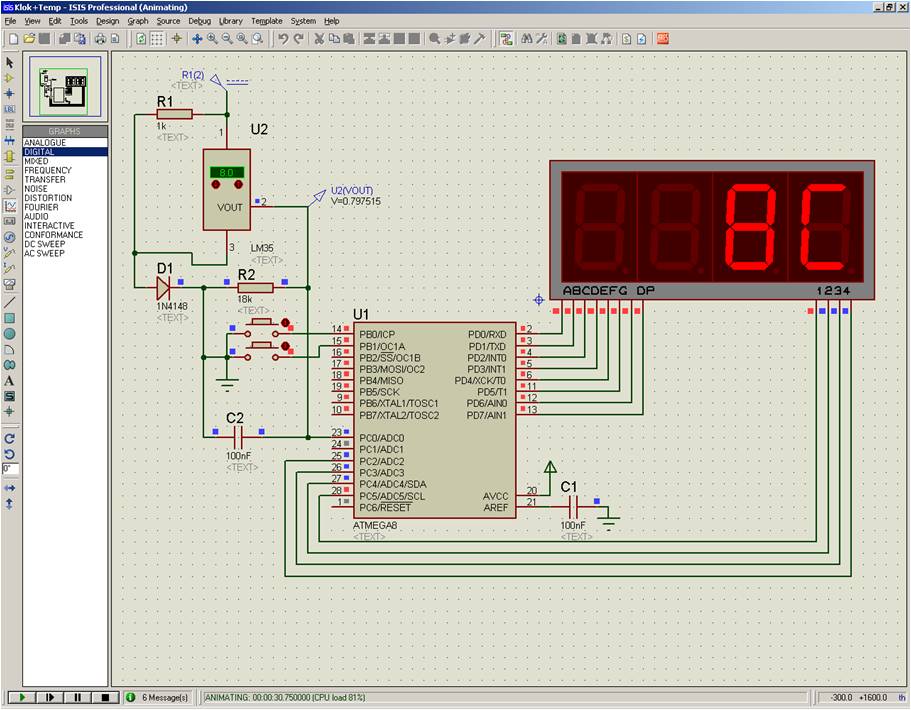Screen dimensions: 911x710
Task: Select ANALOGUE in the graphs list
Action: pos(45,143)
